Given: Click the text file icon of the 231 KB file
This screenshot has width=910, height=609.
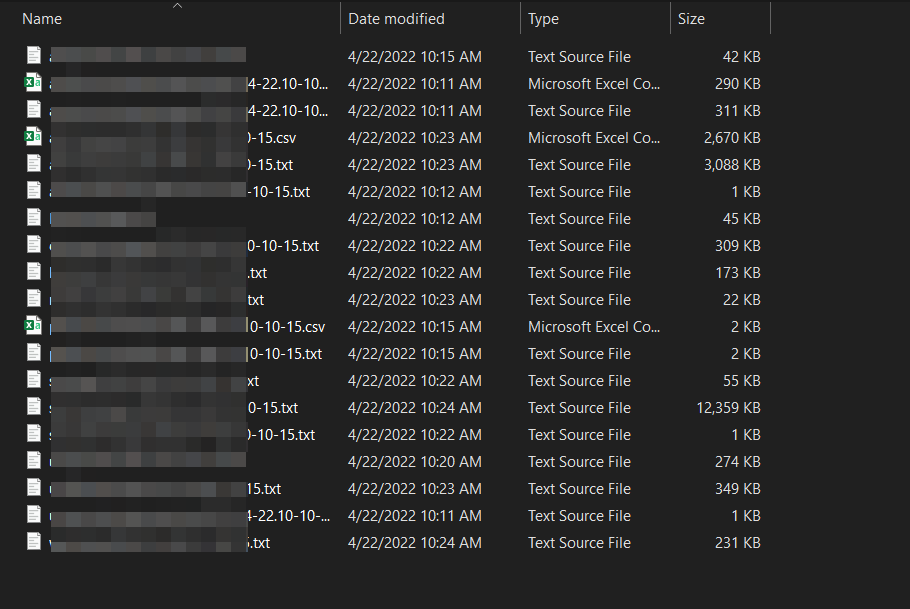Looking at the screenshot, I should (x=34, y=541).
